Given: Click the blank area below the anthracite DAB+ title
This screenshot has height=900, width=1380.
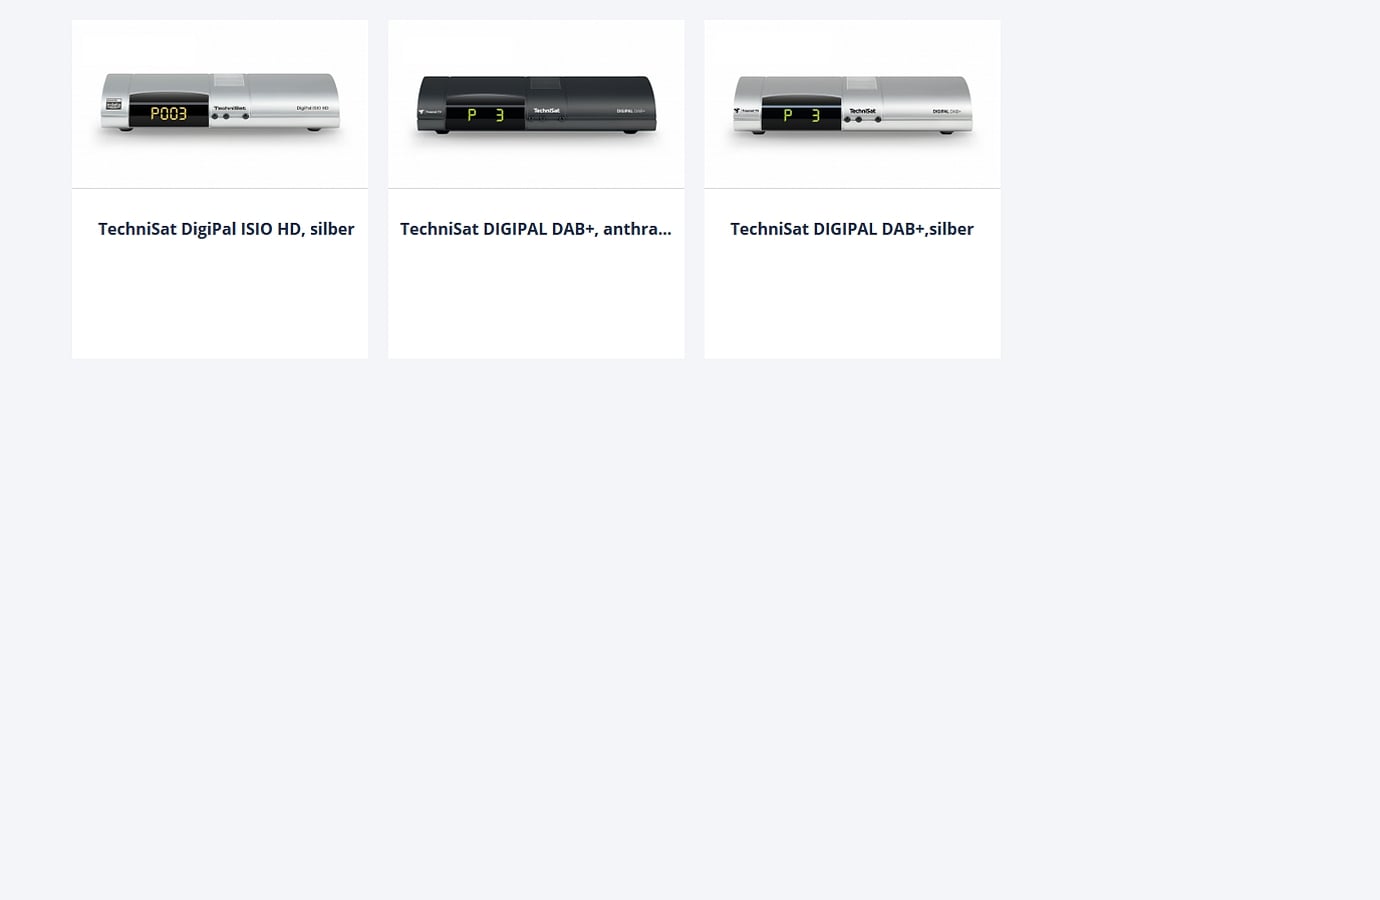Looking at the screenshot, I should [x=536, y=300].
